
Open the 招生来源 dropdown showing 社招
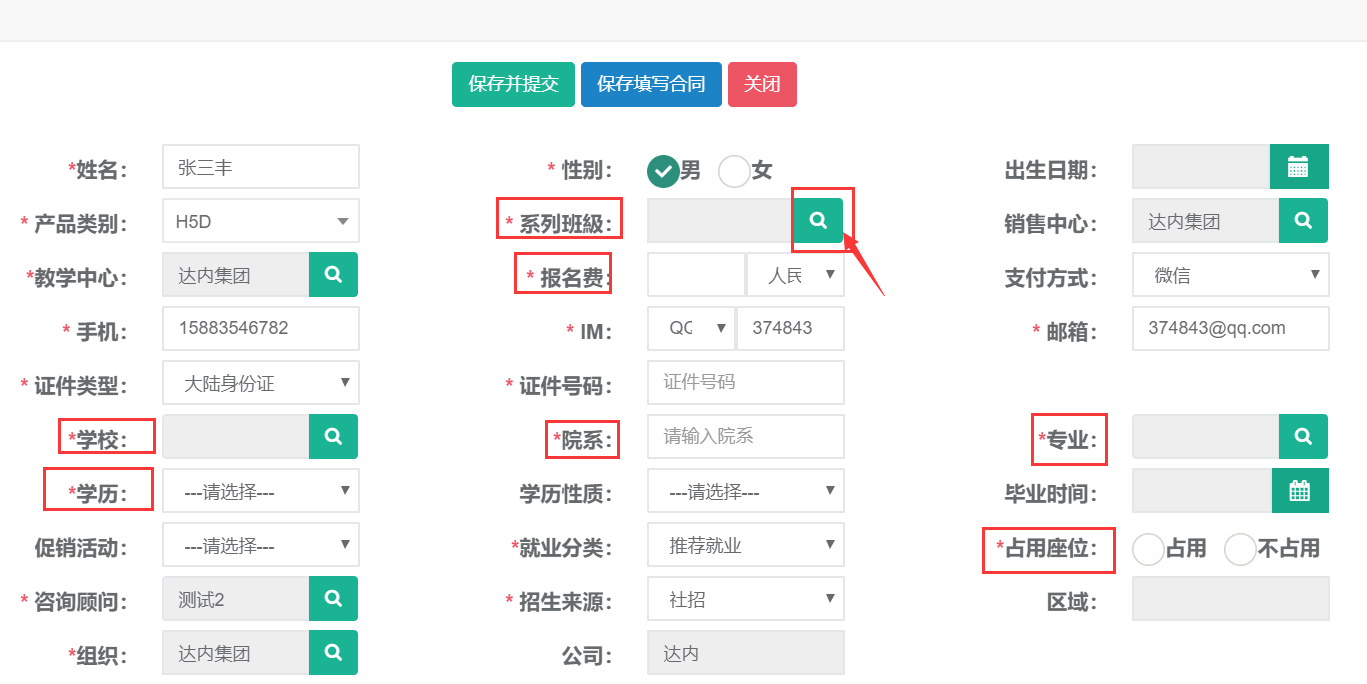745,599
